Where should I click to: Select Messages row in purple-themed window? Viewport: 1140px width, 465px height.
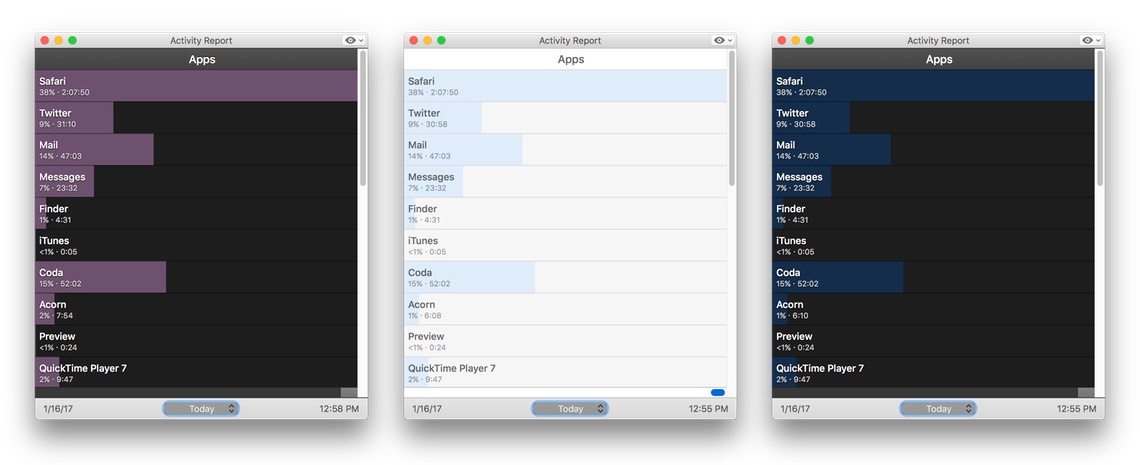[196, 182]
